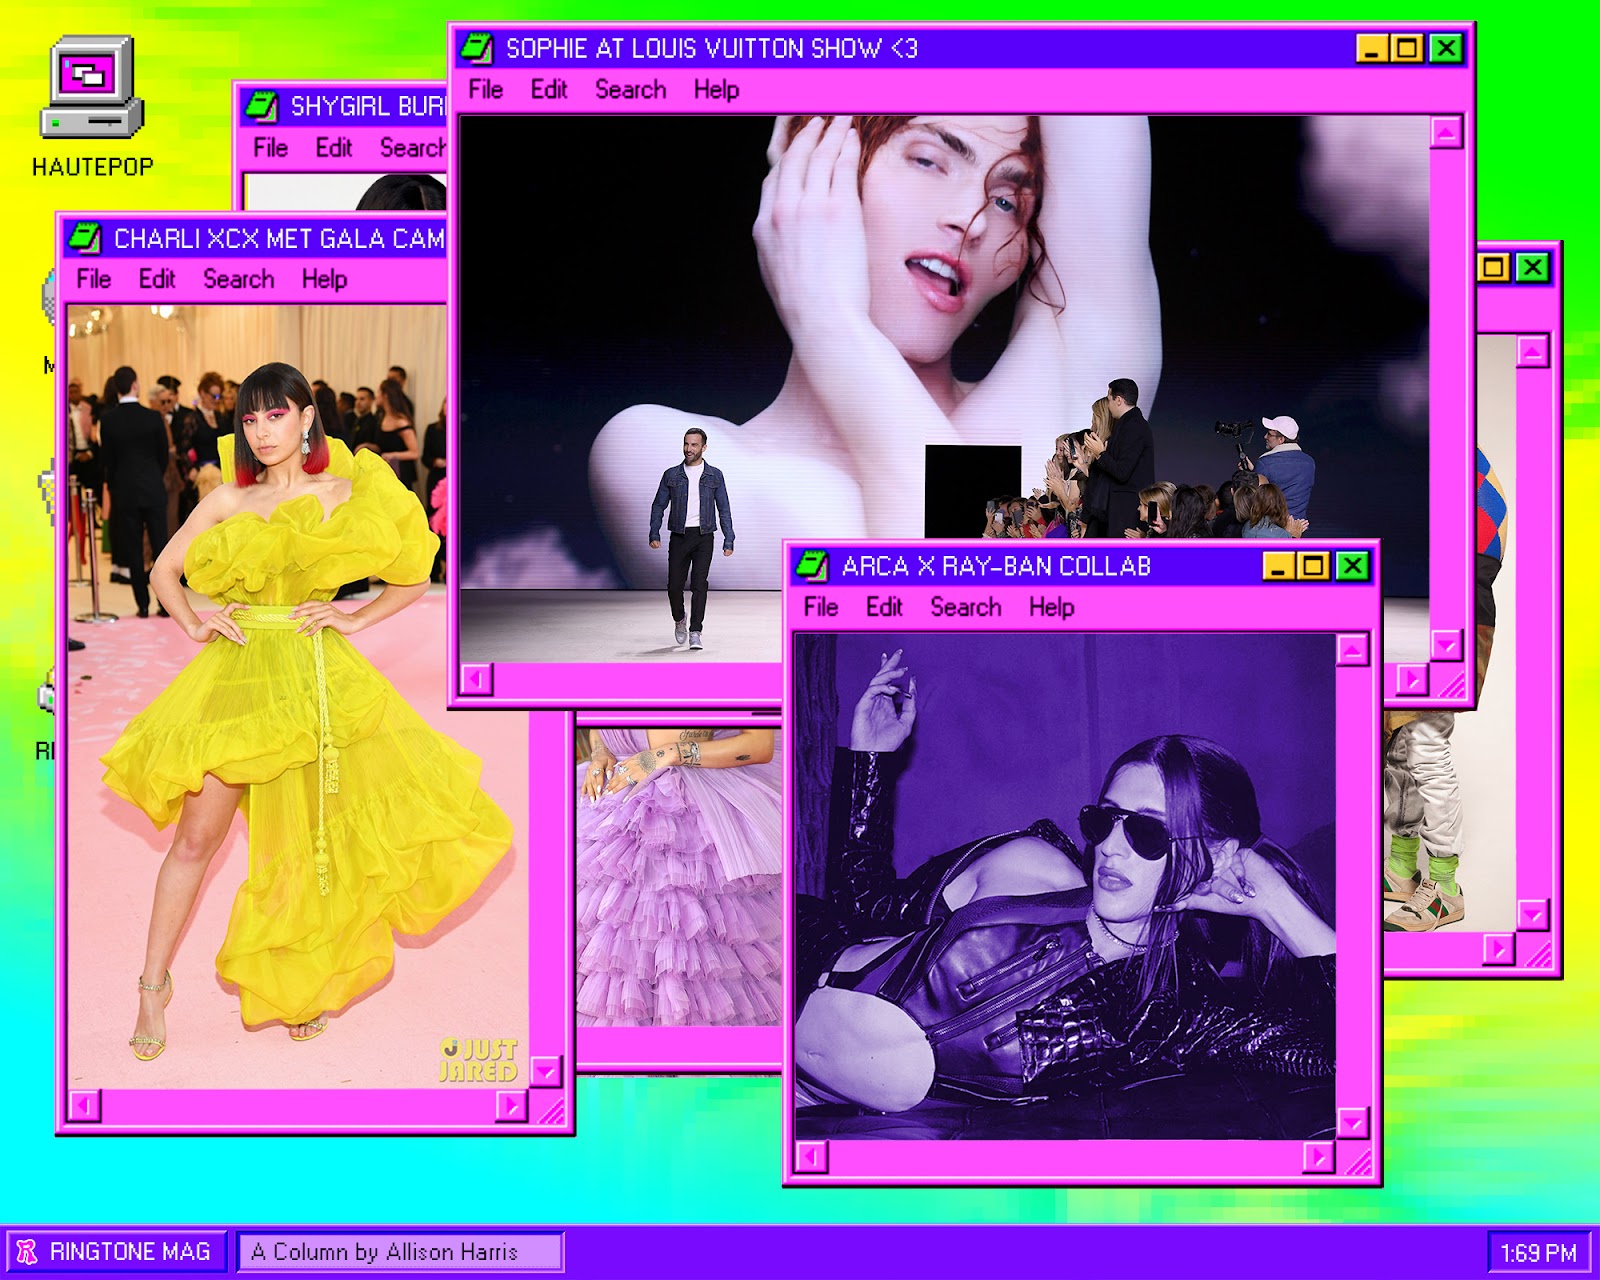Image resolution: width=1600 pixels, height=1280 pixels.
Task: Click the notepad icon in the ARCA X RAY-BAN window title bar
Action: click(x=811, y=566)
